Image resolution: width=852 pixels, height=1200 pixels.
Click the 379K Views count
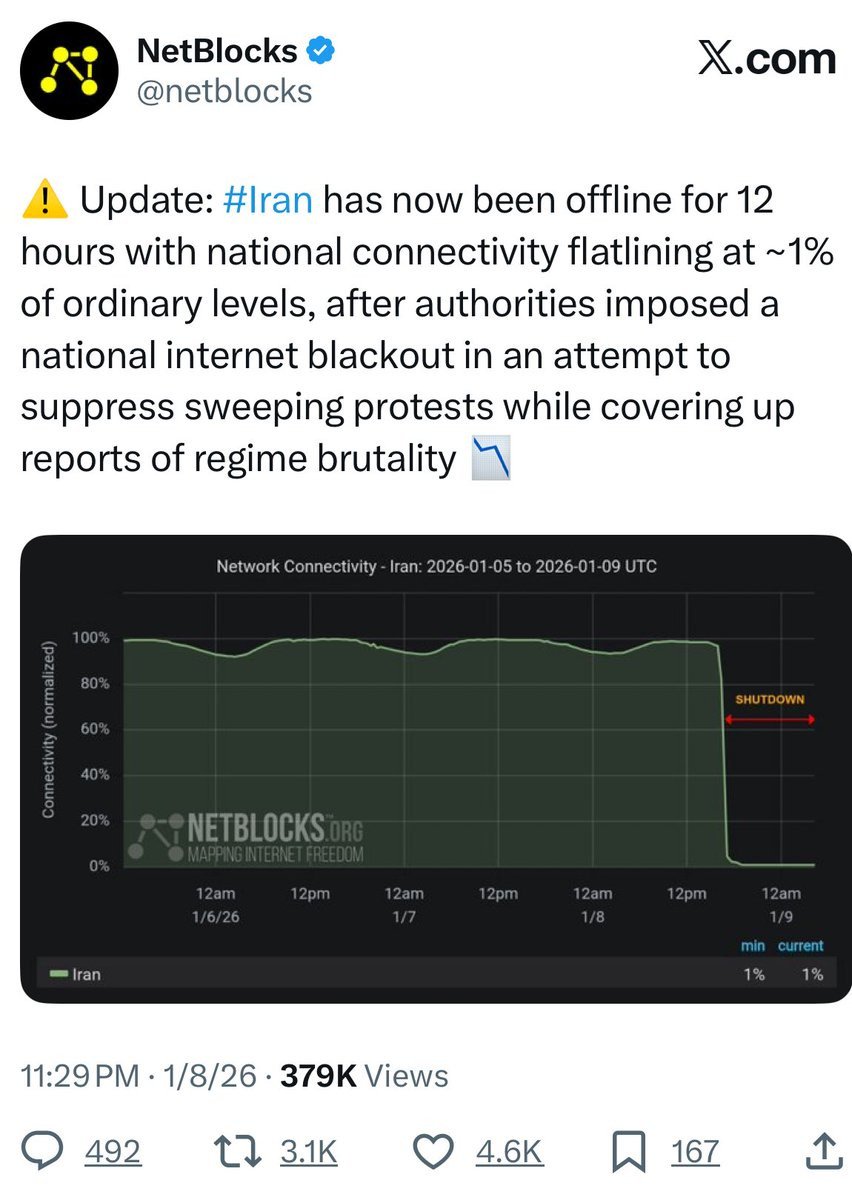[364, 1076]
